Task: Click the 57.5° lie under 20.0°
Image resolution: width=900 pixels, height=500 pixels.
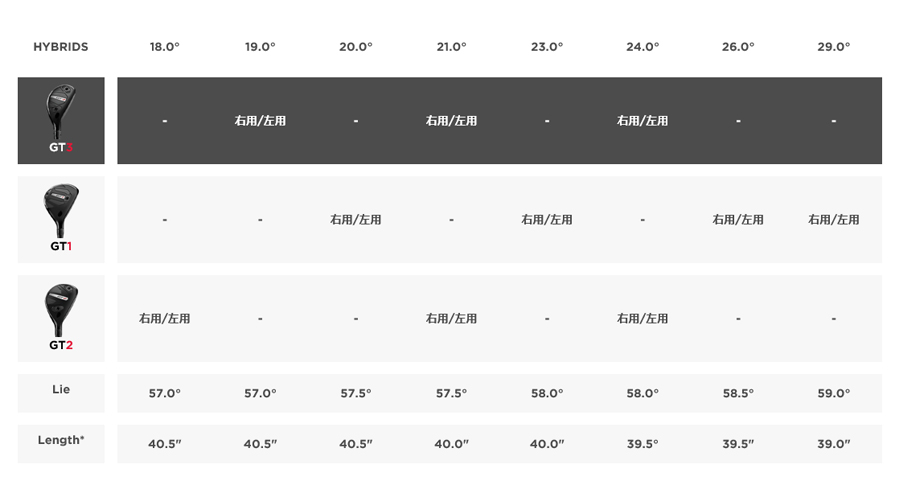Action: [356, 393]
